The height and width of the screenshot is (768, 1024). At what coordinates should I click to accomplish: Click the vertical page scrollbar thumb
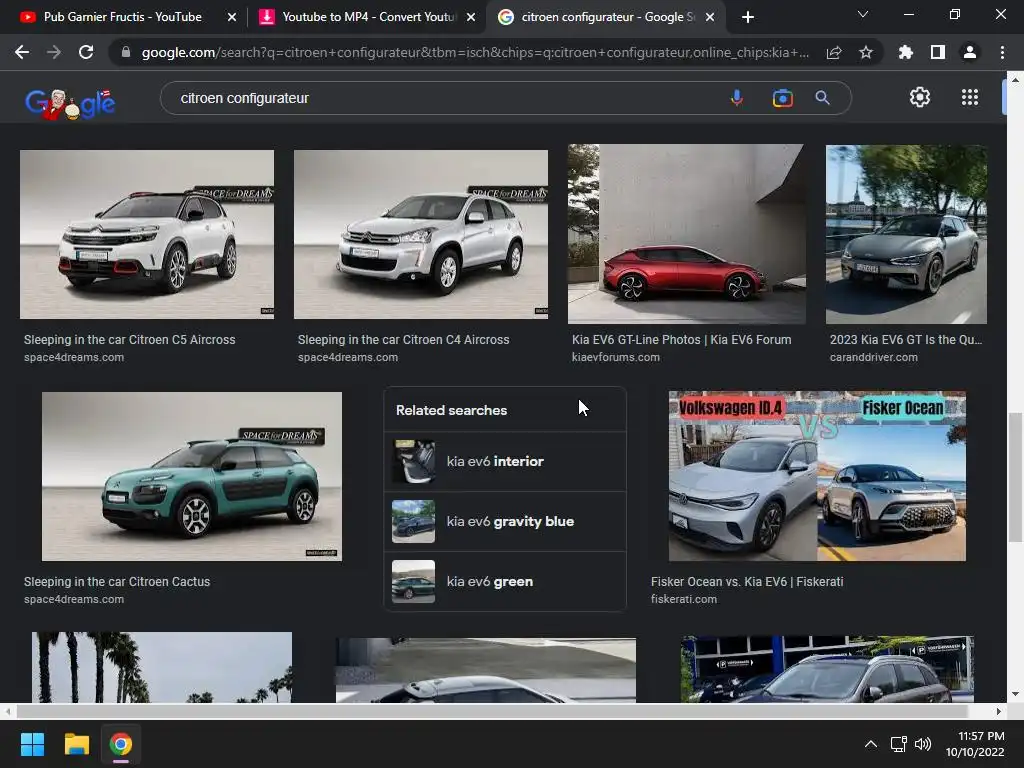coord(1015,477)
